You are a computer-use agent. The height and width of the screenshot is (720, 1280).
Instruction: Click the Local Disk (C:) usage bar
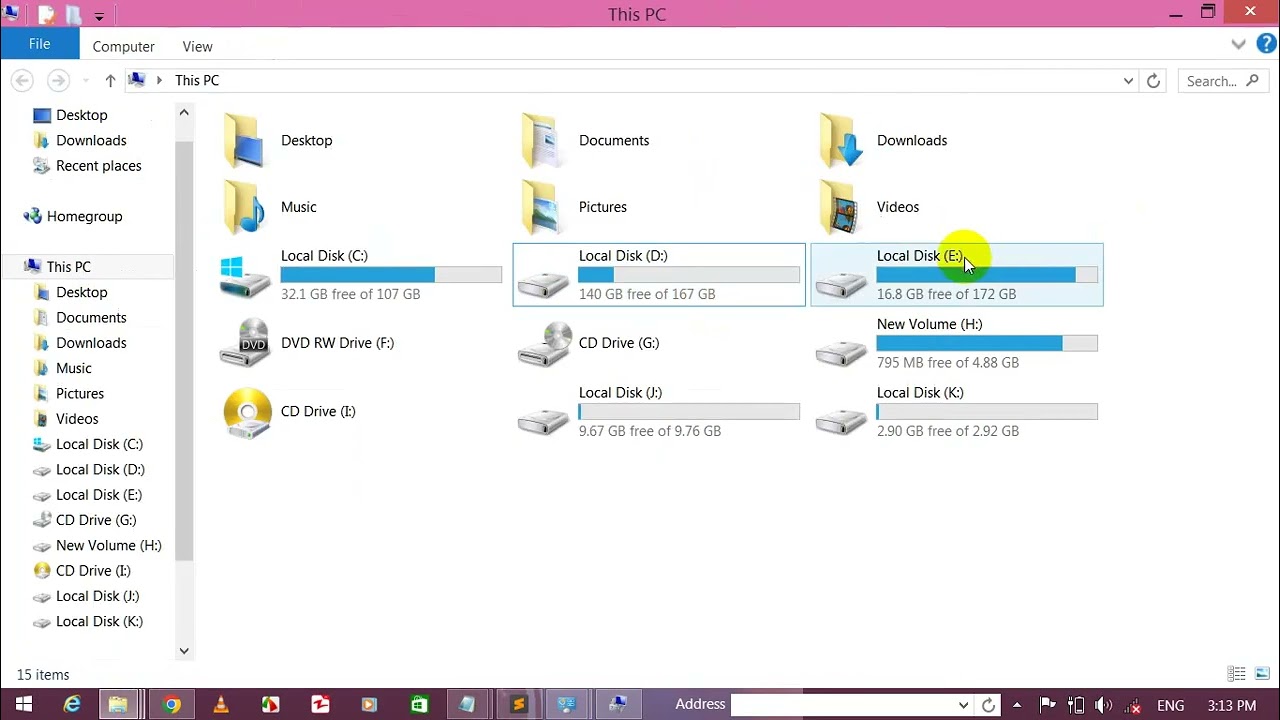click(x=391, y=275)
